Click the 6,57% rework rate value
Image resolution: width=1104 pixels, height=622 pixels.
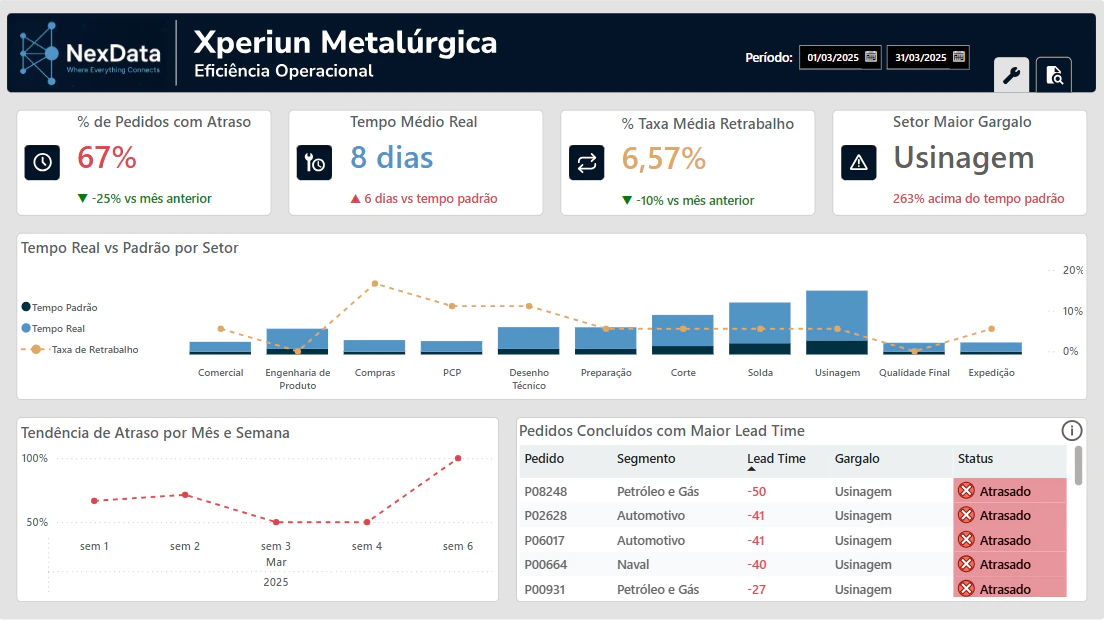(663, 159)
